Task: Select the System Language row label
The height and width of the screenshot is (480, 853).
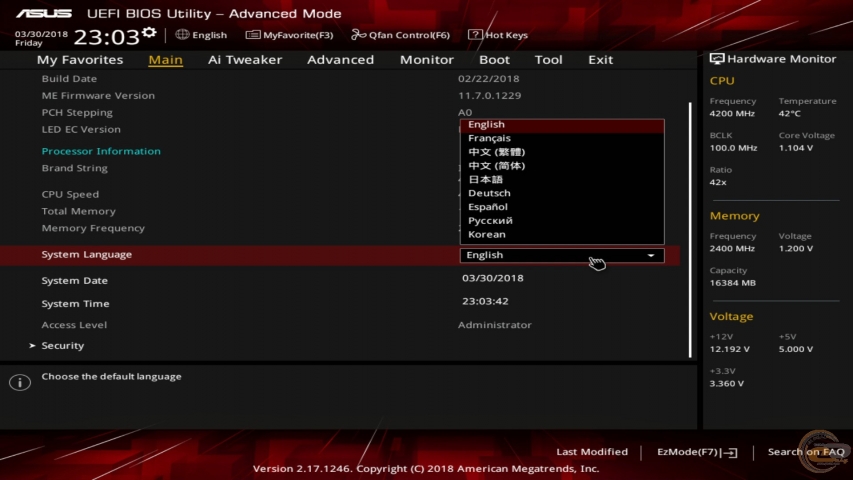Action: pos(86,254)
